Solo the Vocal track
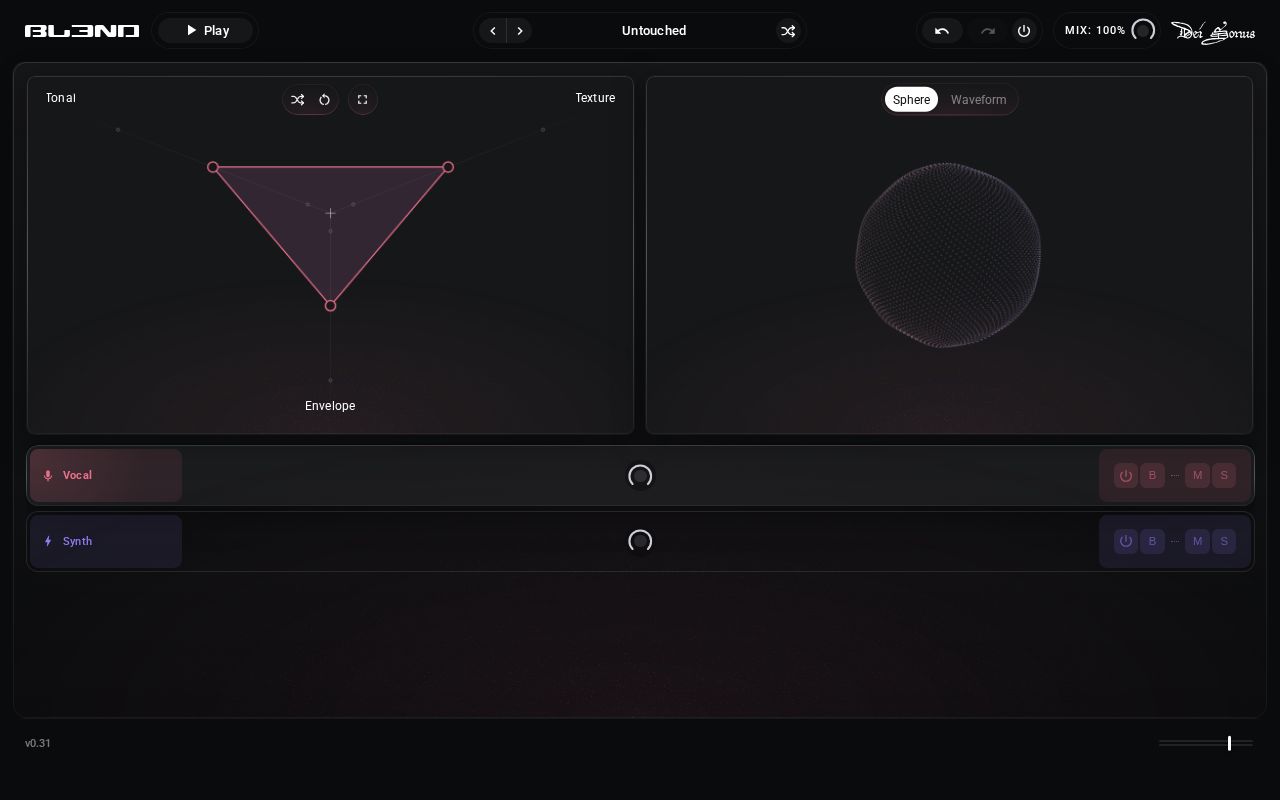 pos(1224,476)
